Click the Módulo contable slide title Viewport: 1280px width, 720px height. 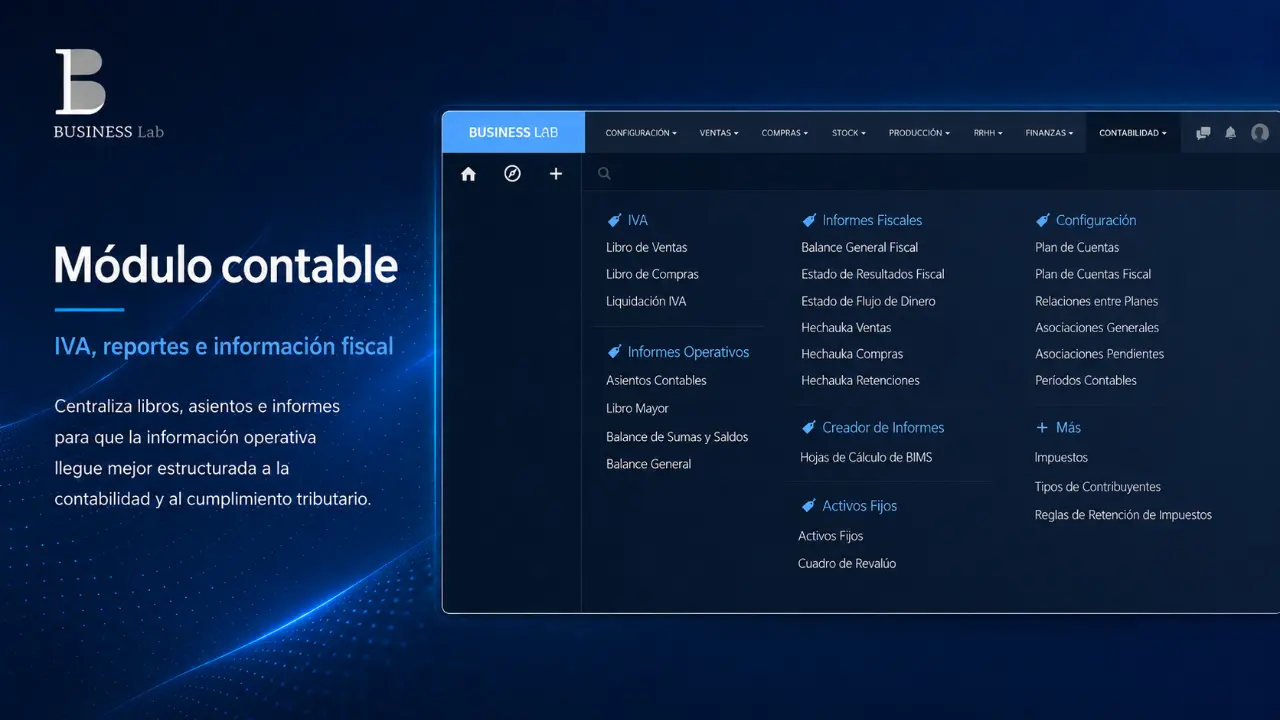[x=226, y=266]
